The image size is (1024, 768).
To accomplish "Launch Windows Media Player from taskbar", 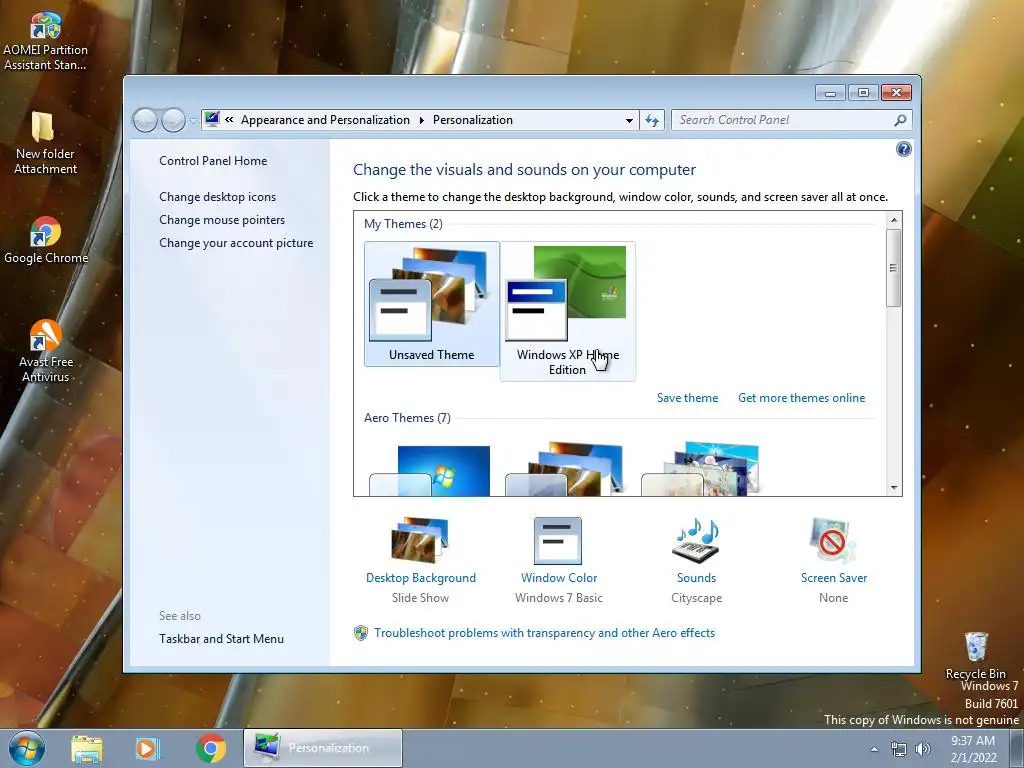I will (147, 748).
